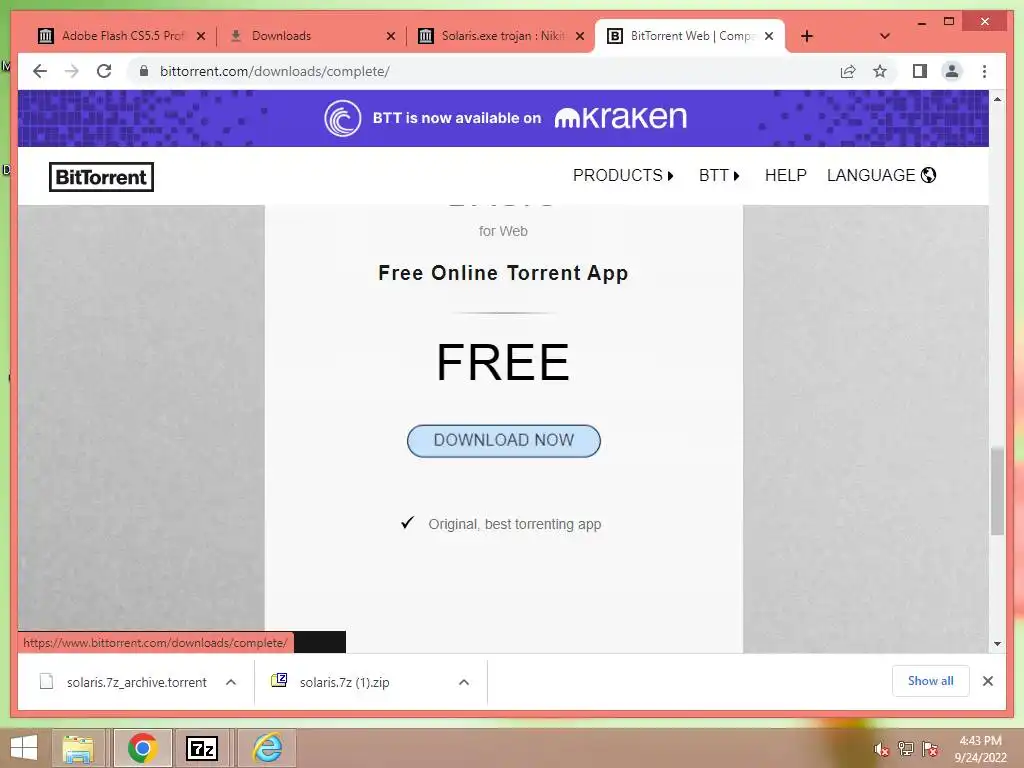Viewport: 1024px width, 768px height.
Task: Expand the PRODUCTS menu
Action: point(623,176)
